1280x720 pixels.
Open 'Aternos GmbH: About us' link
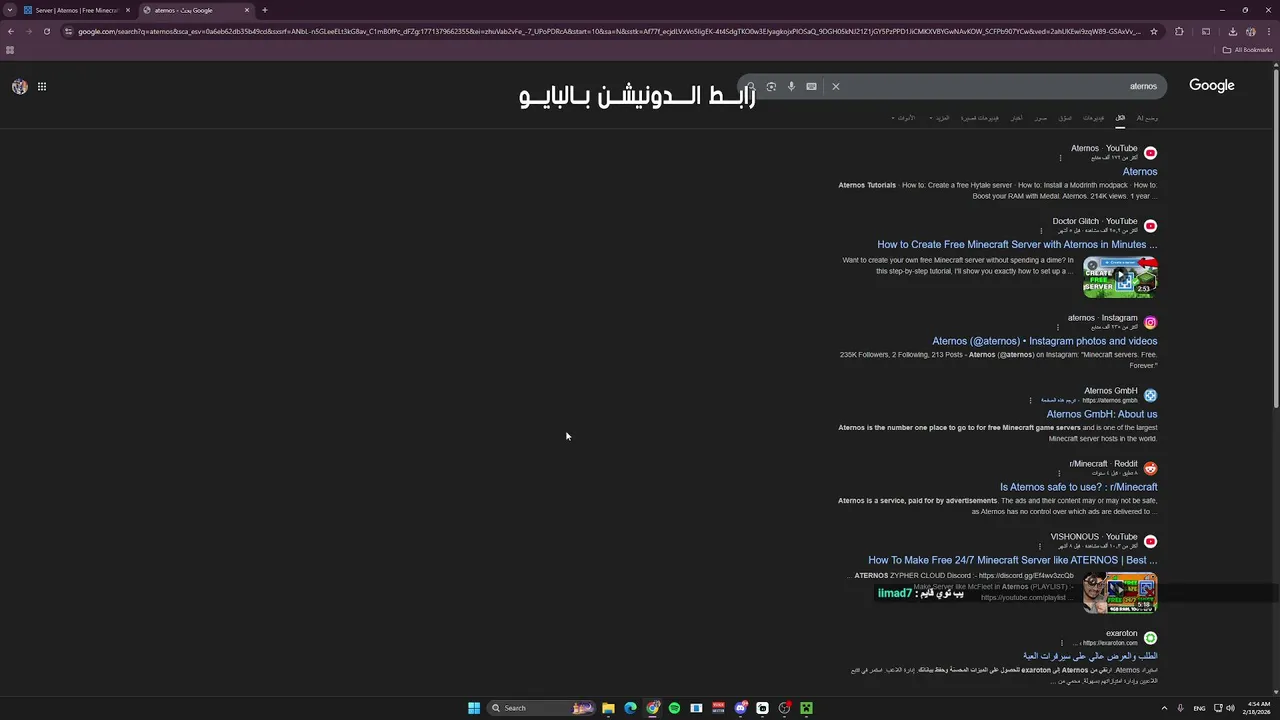tap(1102, 414)
